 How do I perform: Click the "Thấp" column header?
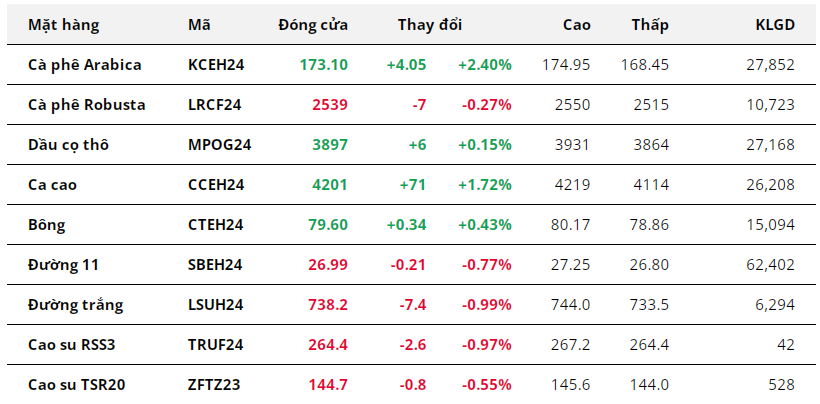tap(650, 25)
